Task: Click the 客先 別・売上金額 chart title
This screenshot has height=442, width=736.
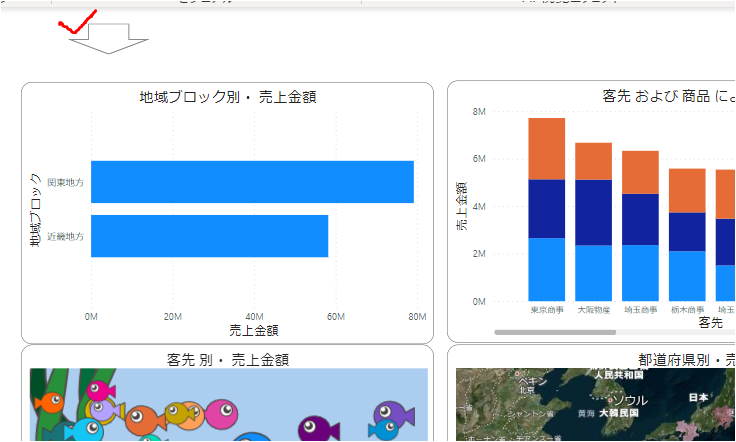Action: [229, 359]
